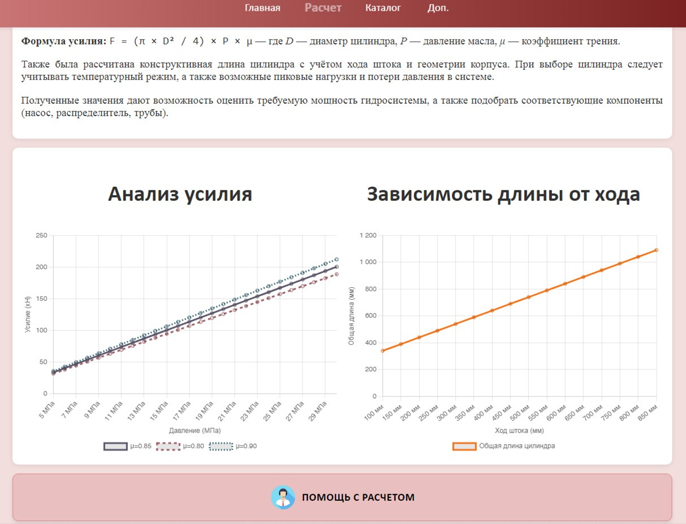Click the 100 мм tick label
This screenshot has height=524, width=686.
(x=374, y=412)
